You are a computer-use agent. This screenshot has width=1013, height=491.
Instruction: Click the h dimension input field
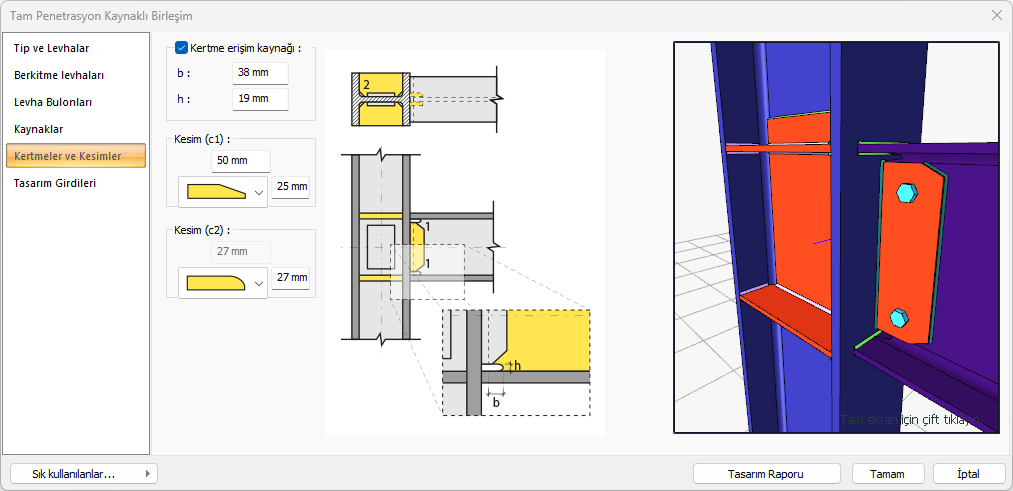[x=260, y=98]
